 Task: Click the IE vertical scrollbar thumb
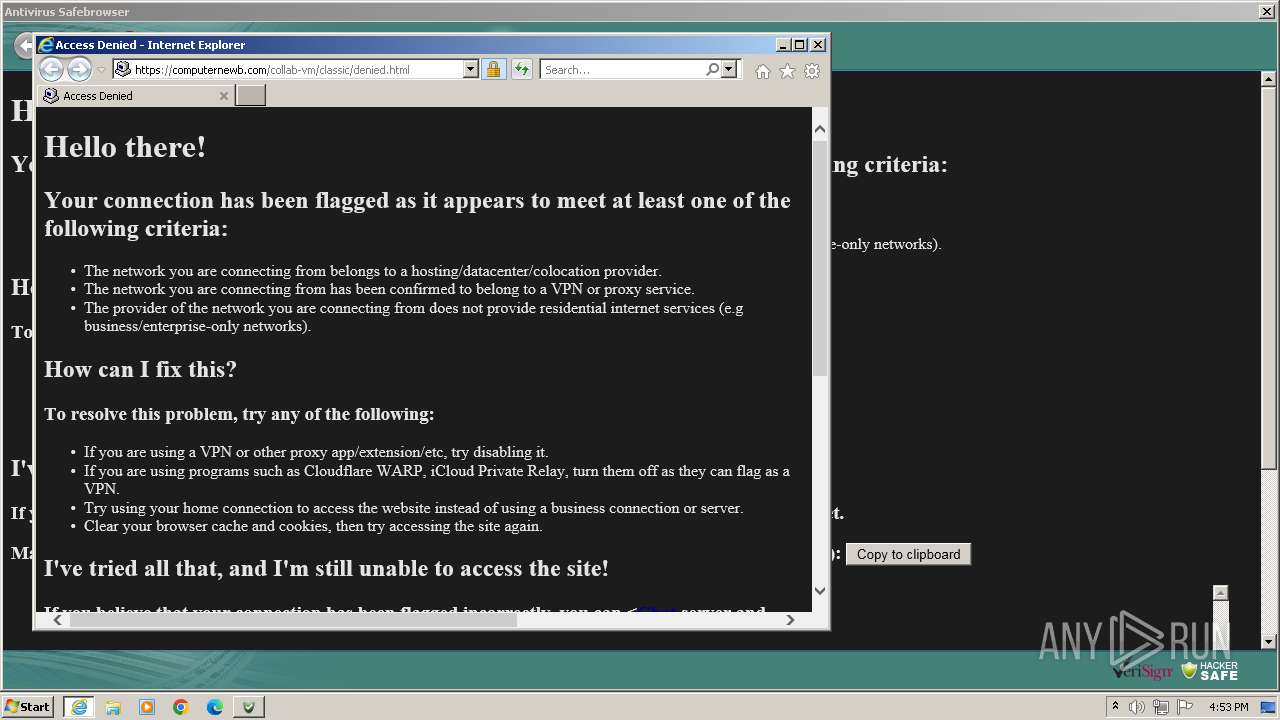(x=820, y=258)
